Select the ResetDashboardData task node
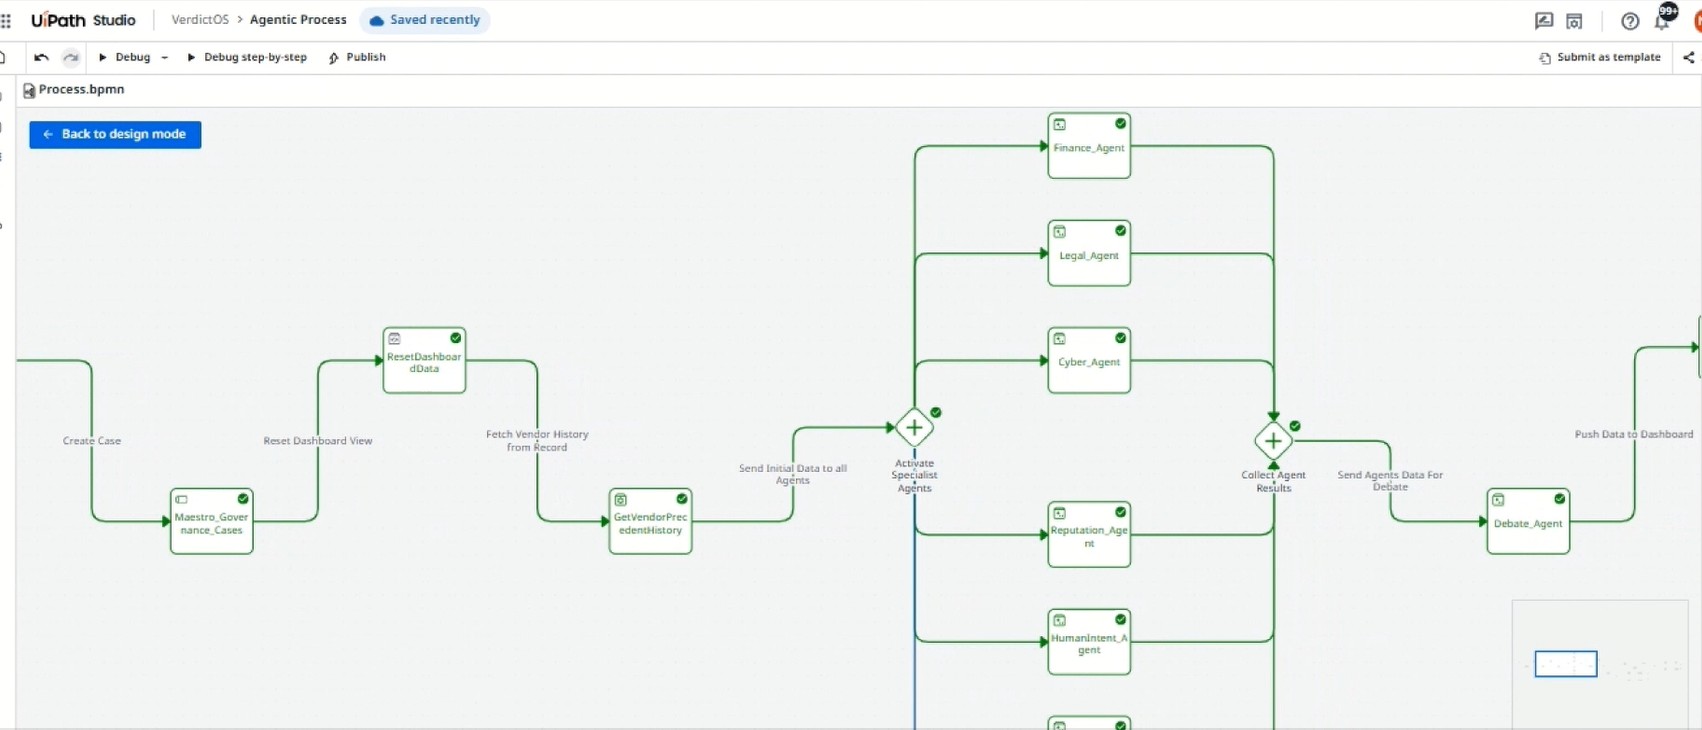The image size is (1702, 730). tap(424, 360)
